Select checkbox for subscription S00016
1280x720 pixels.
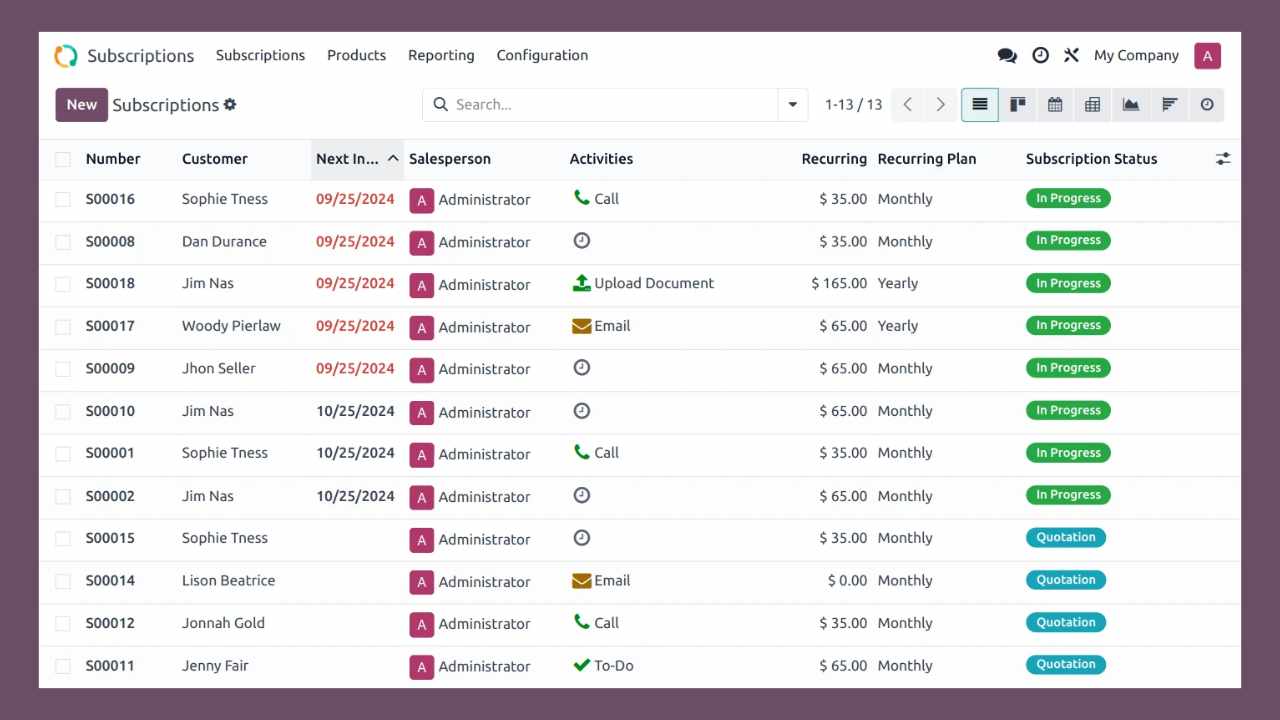(63, 200)
